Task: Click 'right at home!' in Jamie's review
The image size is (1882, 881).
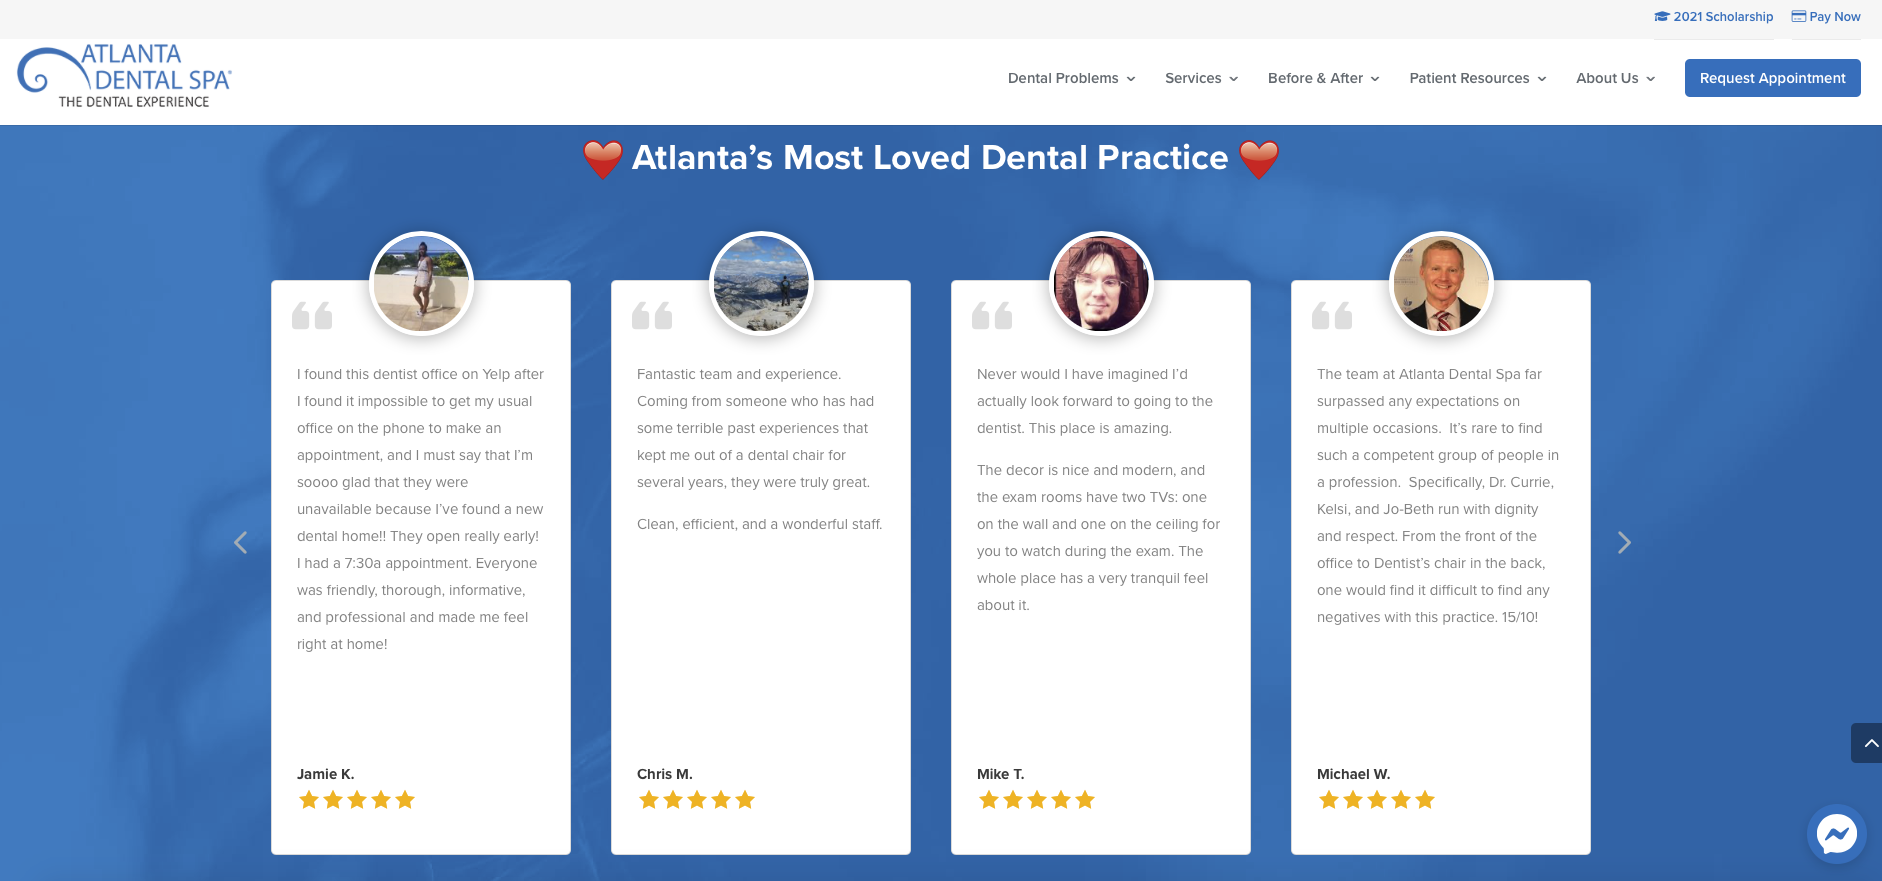Action: 342,644
